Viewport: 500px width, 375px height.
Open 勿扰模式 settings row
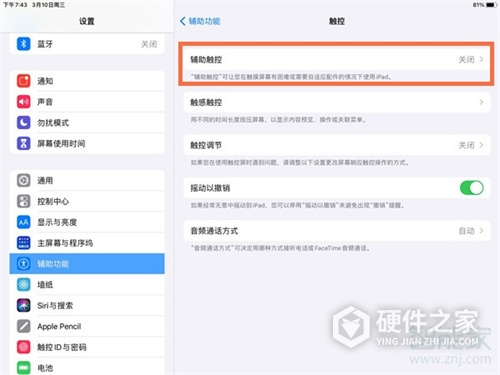[x=87, y=123]
